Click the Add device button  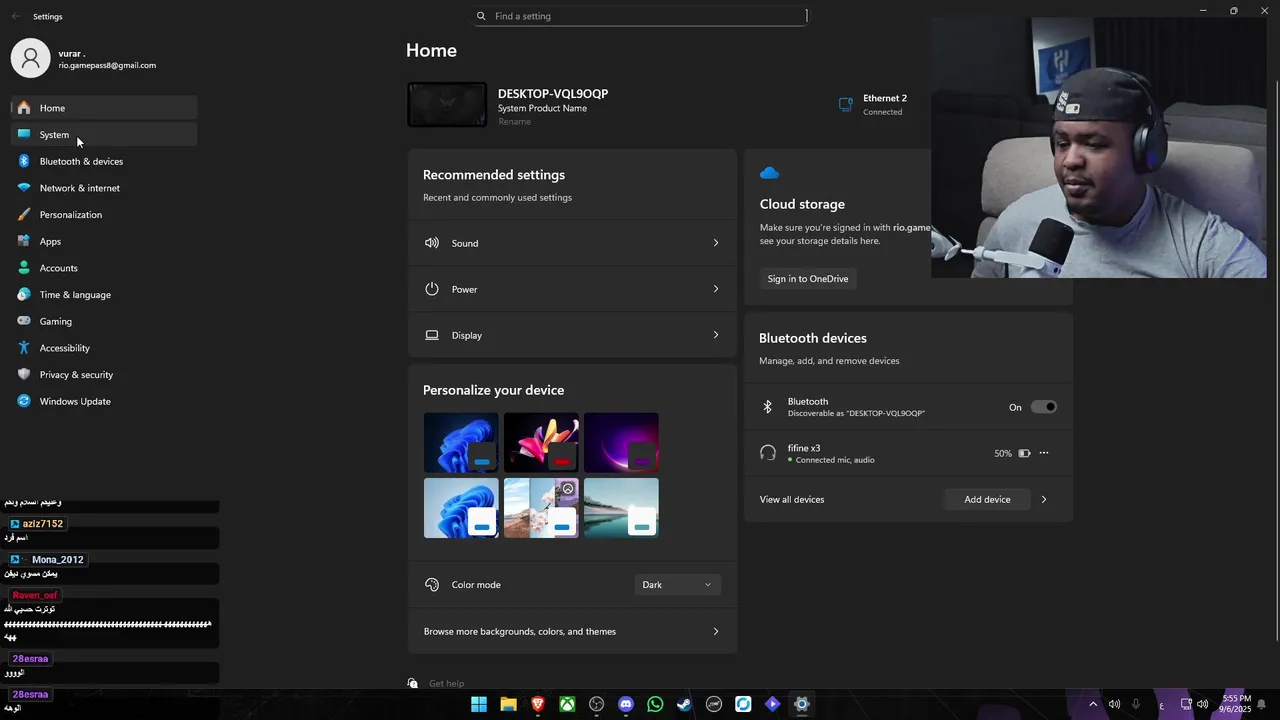click(x=987, y=499)
